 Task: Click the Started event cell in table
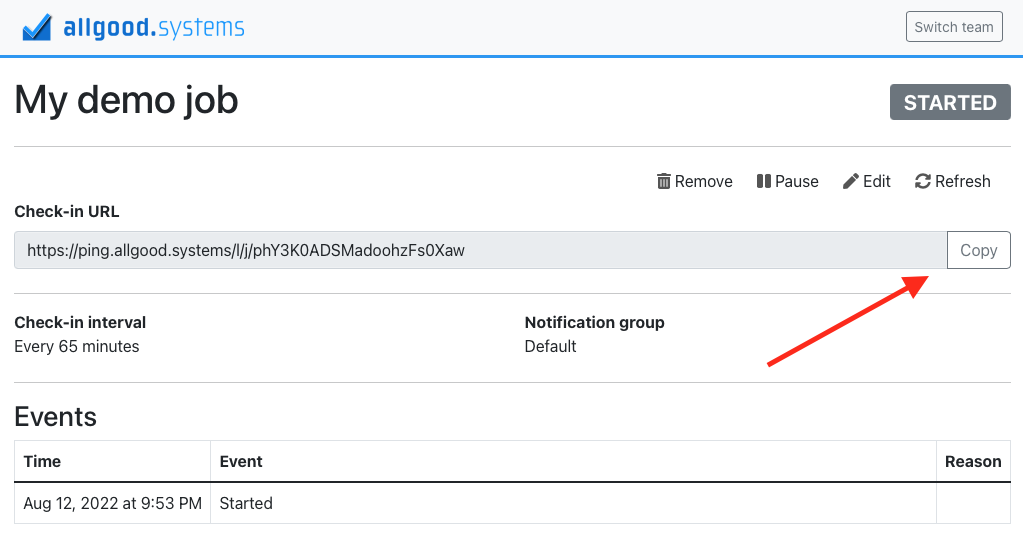246,503
